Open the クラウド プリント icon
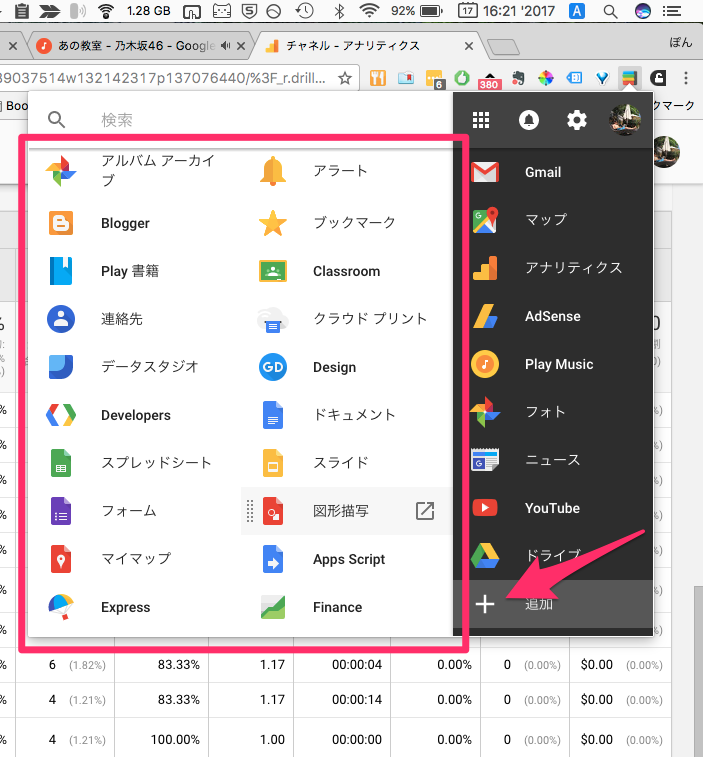Viewport: 703px width, 757px height. [x=273, y=320]
